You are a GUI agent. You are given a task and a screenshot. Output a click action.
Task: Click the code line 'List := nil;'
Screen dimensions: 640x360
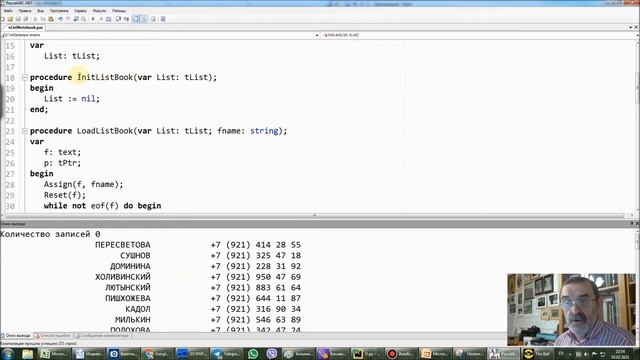72,99
